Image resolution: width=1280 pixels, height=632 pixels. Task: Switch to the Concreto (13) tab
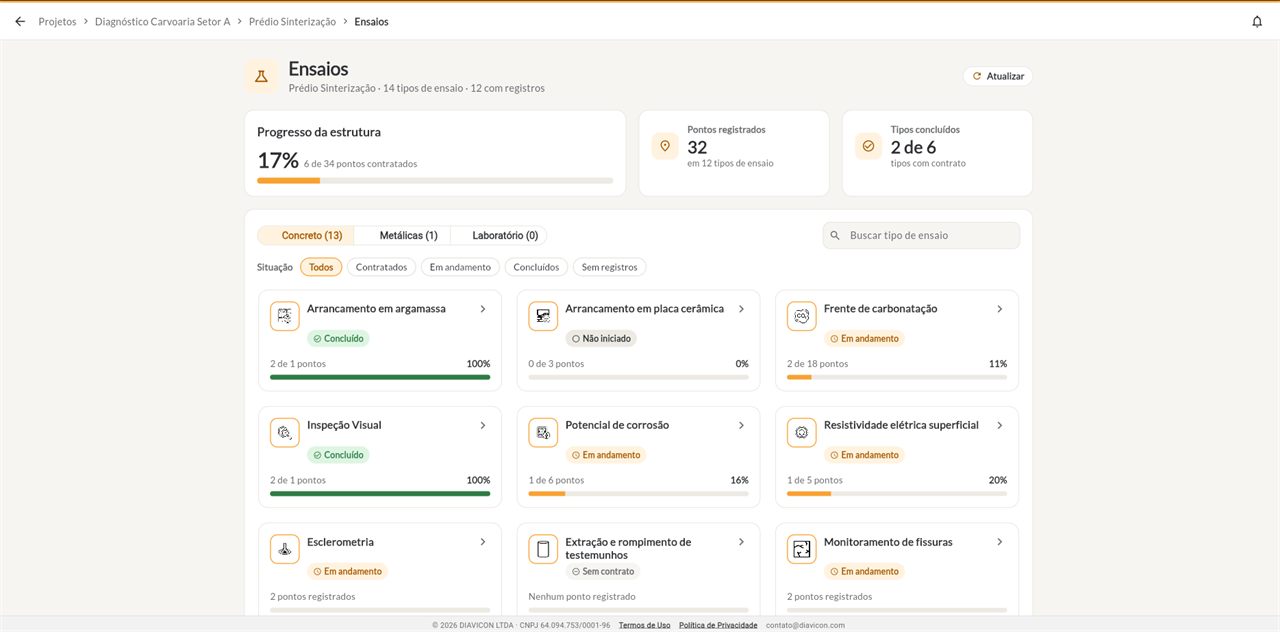(306, 236)
